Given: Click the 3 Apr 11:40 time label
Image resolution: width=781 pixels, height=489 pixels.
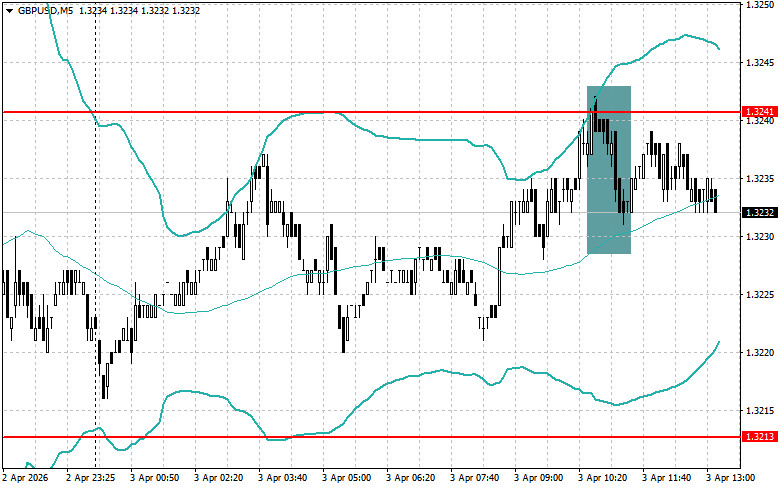Looking at the screenshot, I should [666, 478].
